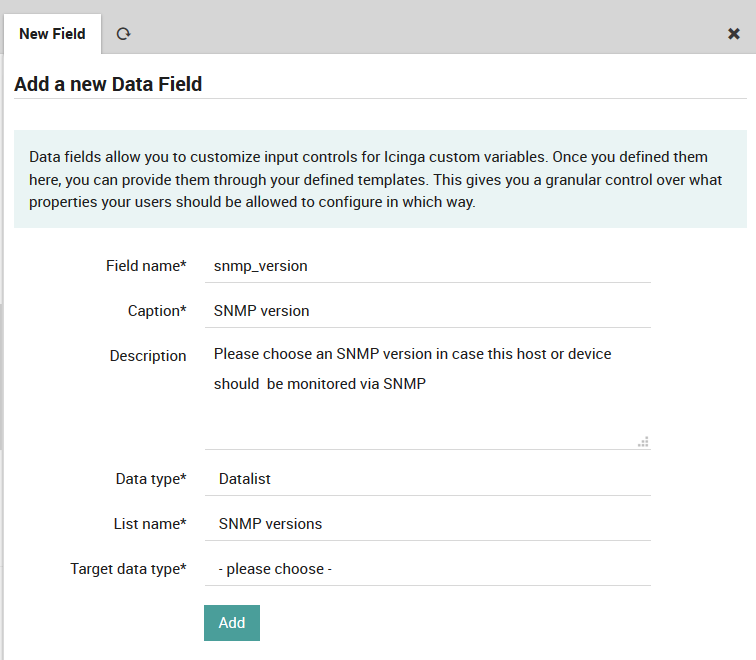756x660 pixels.
Task: Click the List name label
Action: (150, 524)
